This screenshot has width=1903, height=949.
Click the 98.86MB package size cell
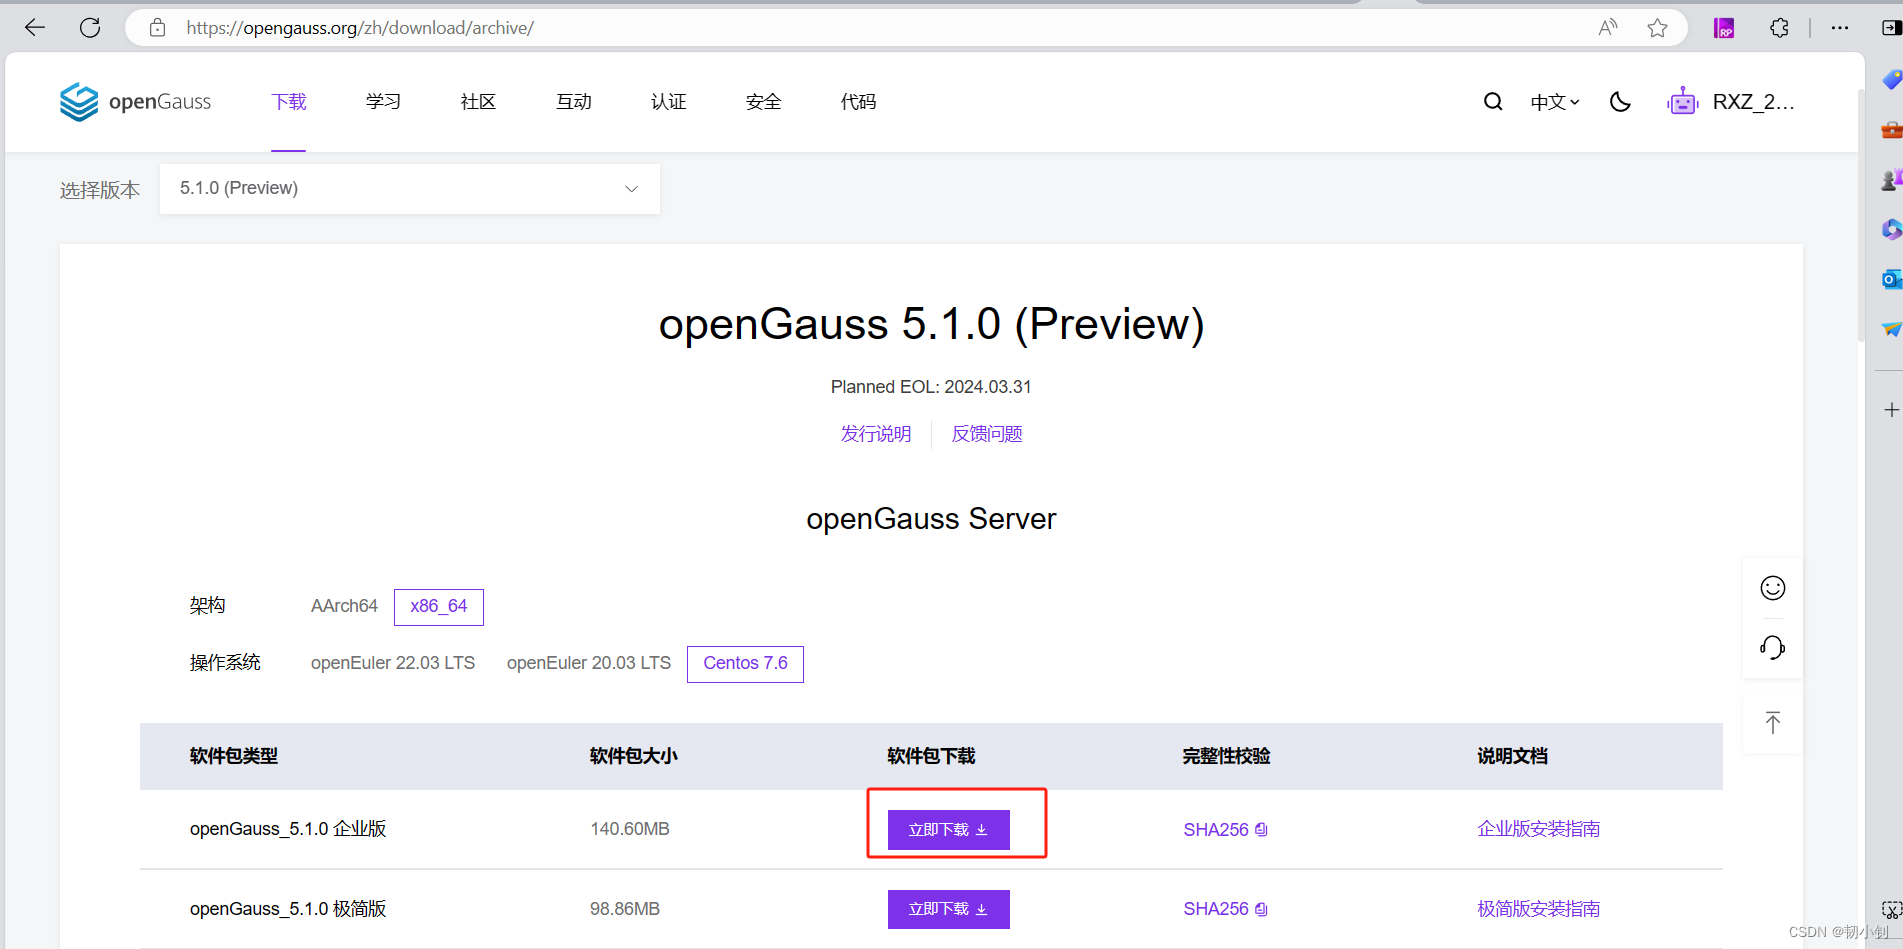625,909
